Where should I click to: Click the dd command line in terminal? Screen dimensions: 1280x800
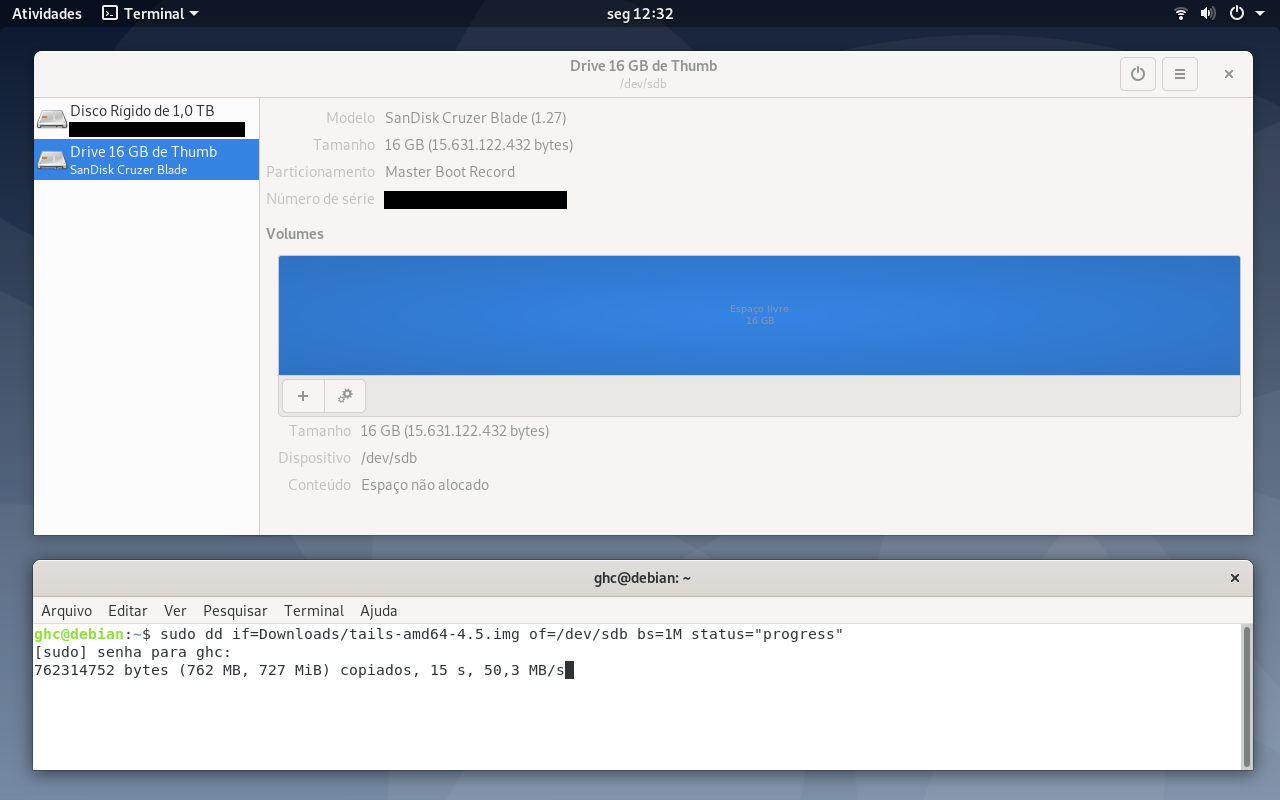(439, 634)
